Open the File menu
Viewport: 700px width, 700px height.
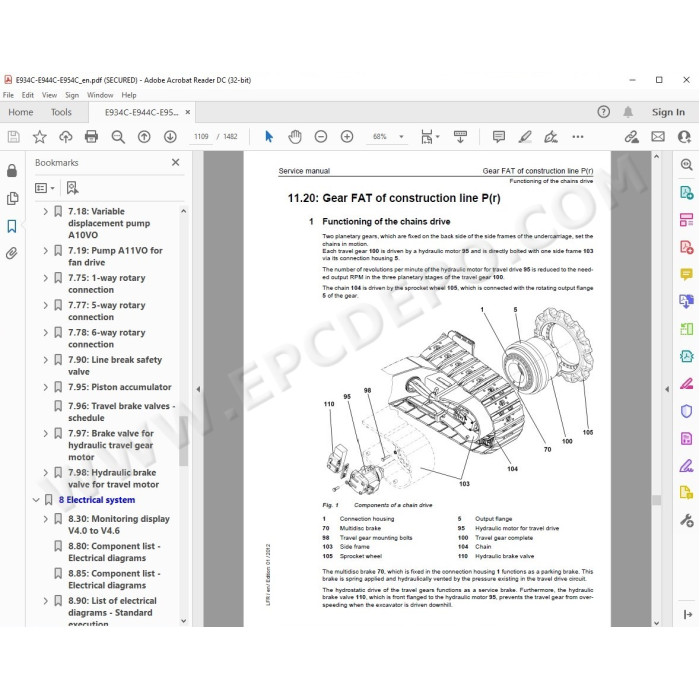coord(8,95)
